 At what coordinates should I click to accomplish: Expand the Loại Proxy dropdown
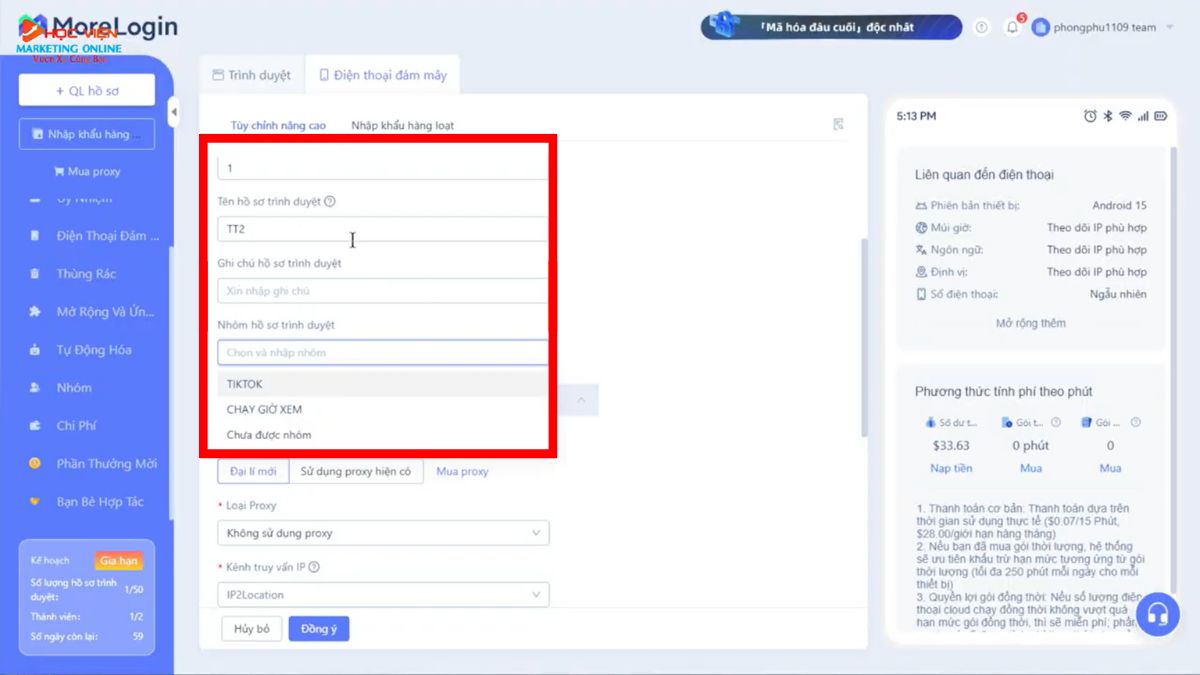(x=383, y=533)
